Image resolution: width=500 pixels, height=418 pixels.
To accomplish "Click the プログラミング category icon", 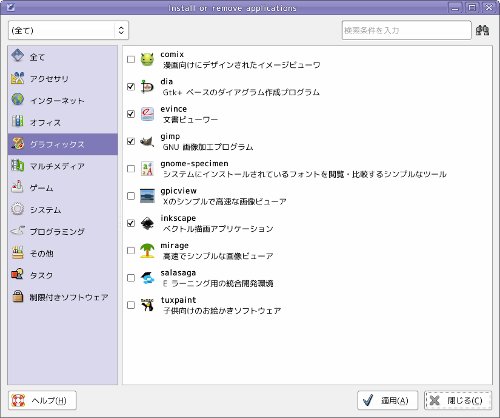I will (17, 231).
